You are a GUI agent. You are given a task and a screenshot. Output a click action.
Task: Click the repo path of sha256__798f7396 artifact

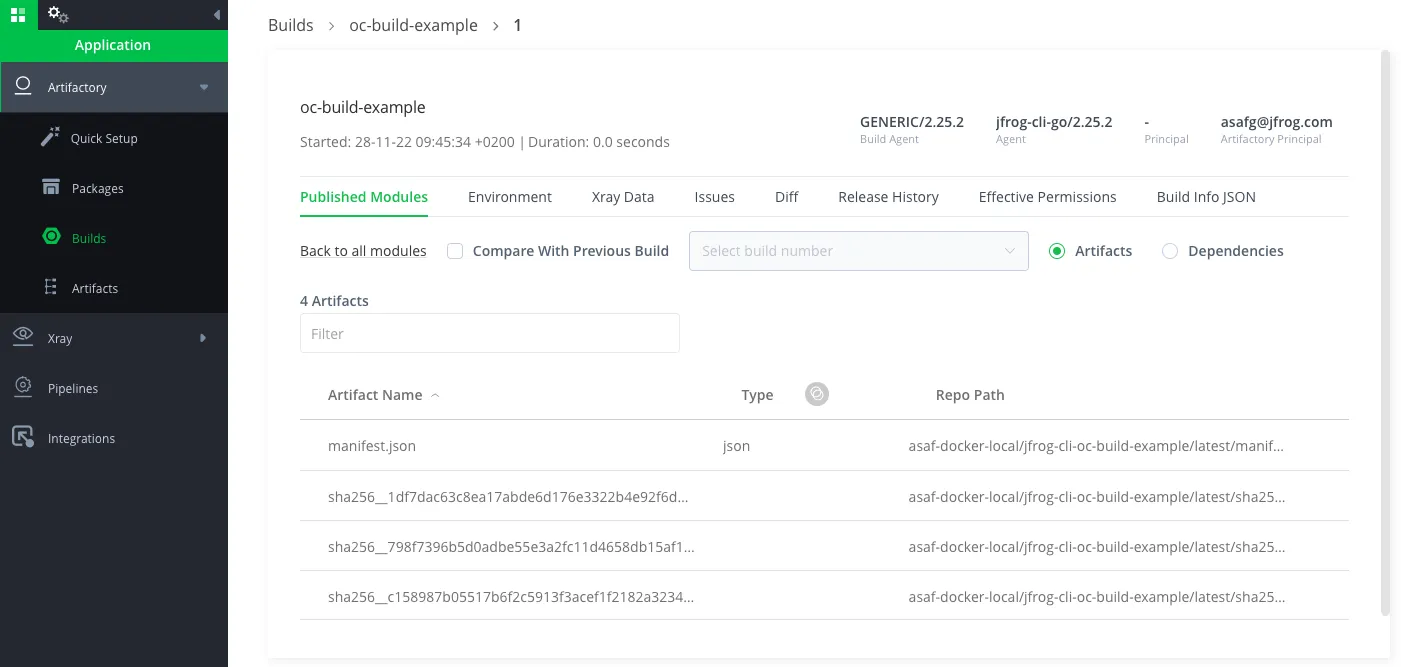(x=1097, y=547)
